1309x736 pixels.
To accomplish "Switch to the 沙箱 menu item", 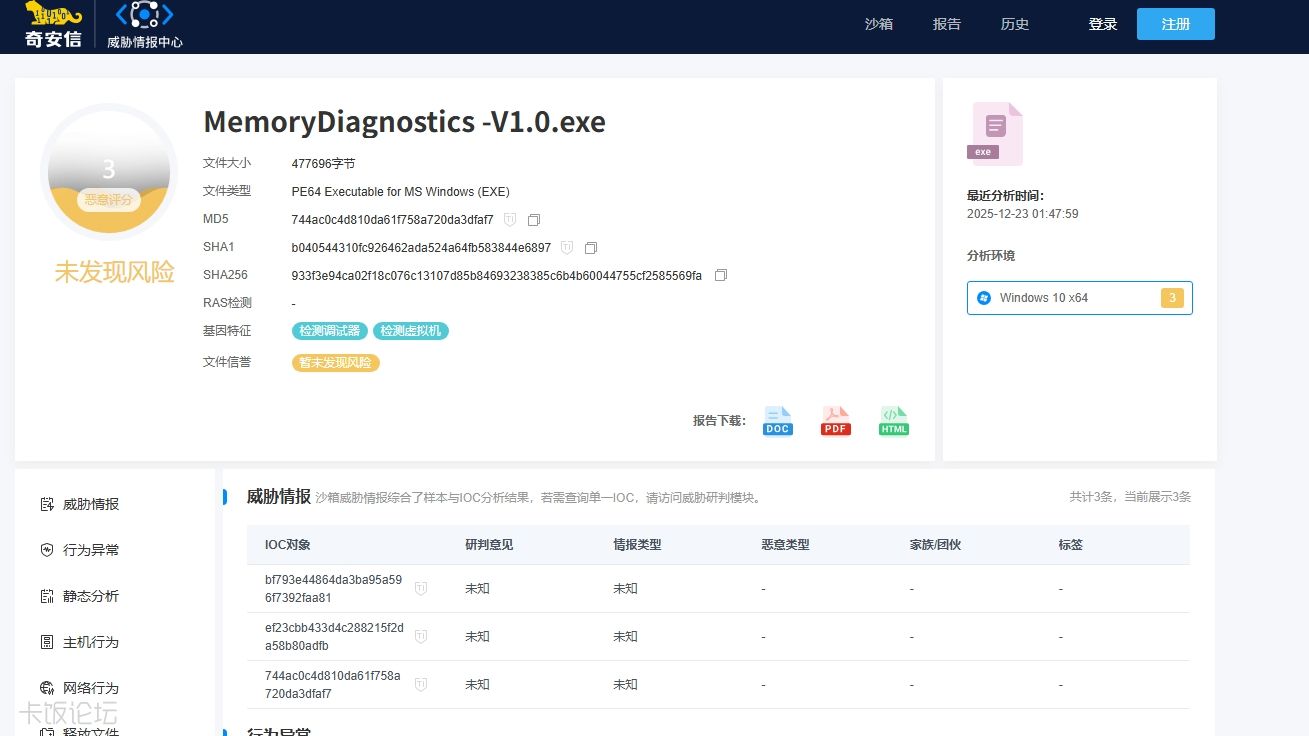I will pos(878,23).
